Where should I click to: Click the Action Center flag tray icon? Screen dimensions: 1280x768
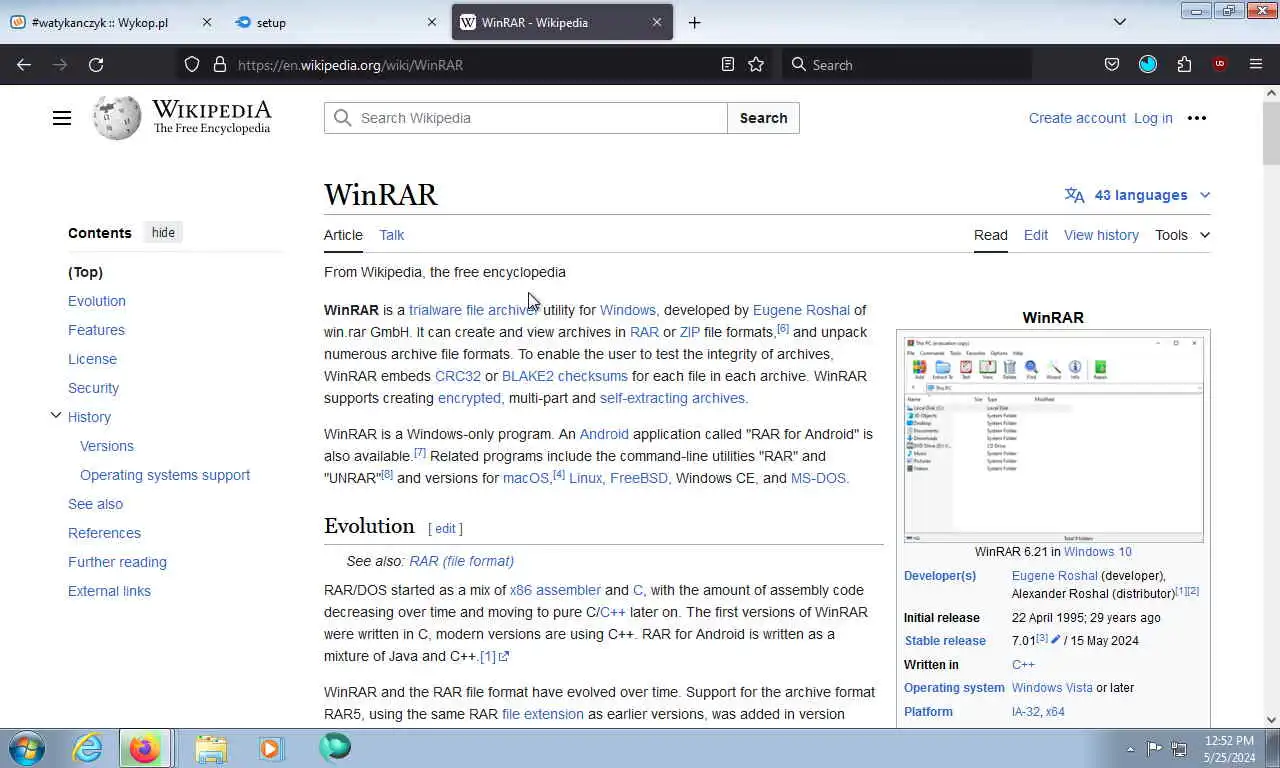pyautogui.click(x=1154, y=748)
